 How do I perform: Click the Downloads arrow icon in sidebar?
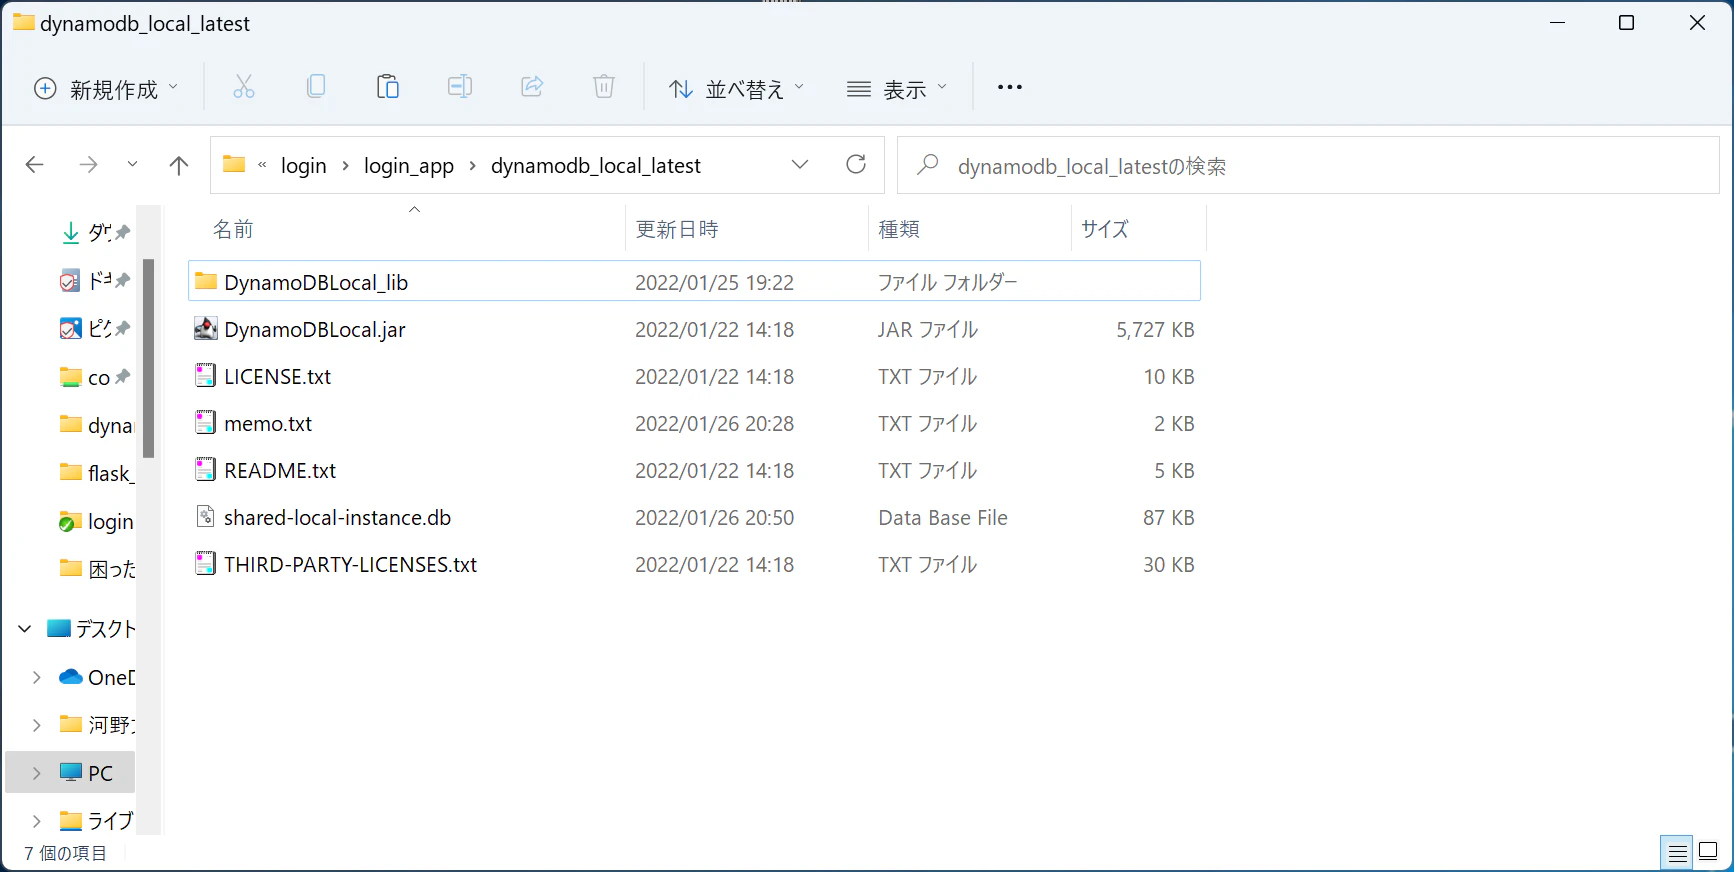[71, 233]
